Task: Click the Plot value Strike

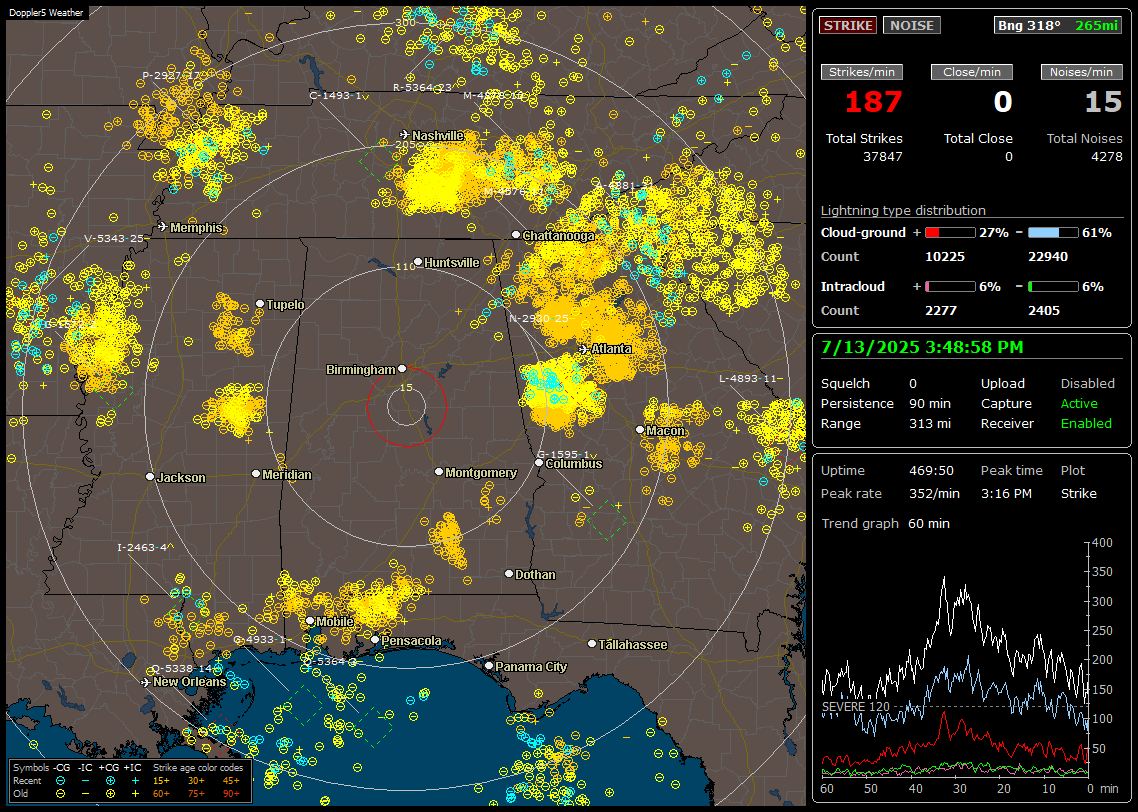Action: click(1078, 494)
